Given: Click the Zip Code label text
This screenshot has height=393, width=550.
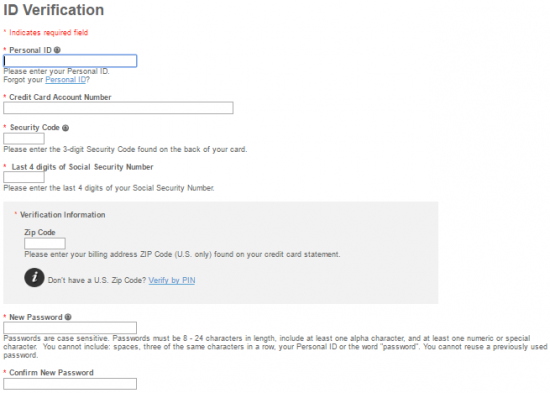Looking at the screenshot, I should pos(40,232).
